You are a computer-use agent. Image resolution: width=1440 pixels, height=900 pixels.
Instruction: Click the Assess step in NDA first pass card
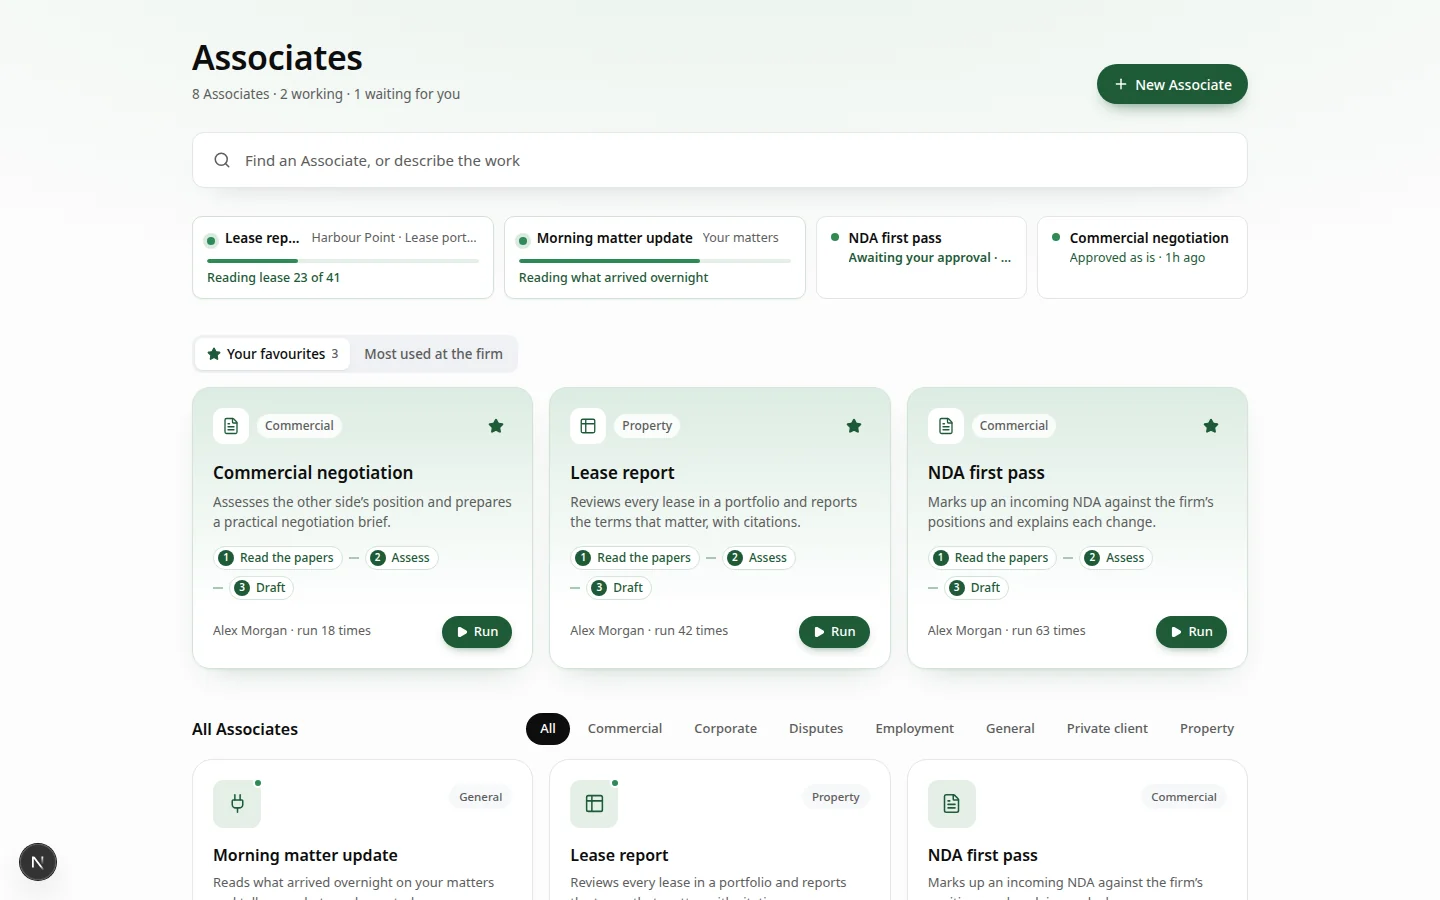coord(1116,558)
